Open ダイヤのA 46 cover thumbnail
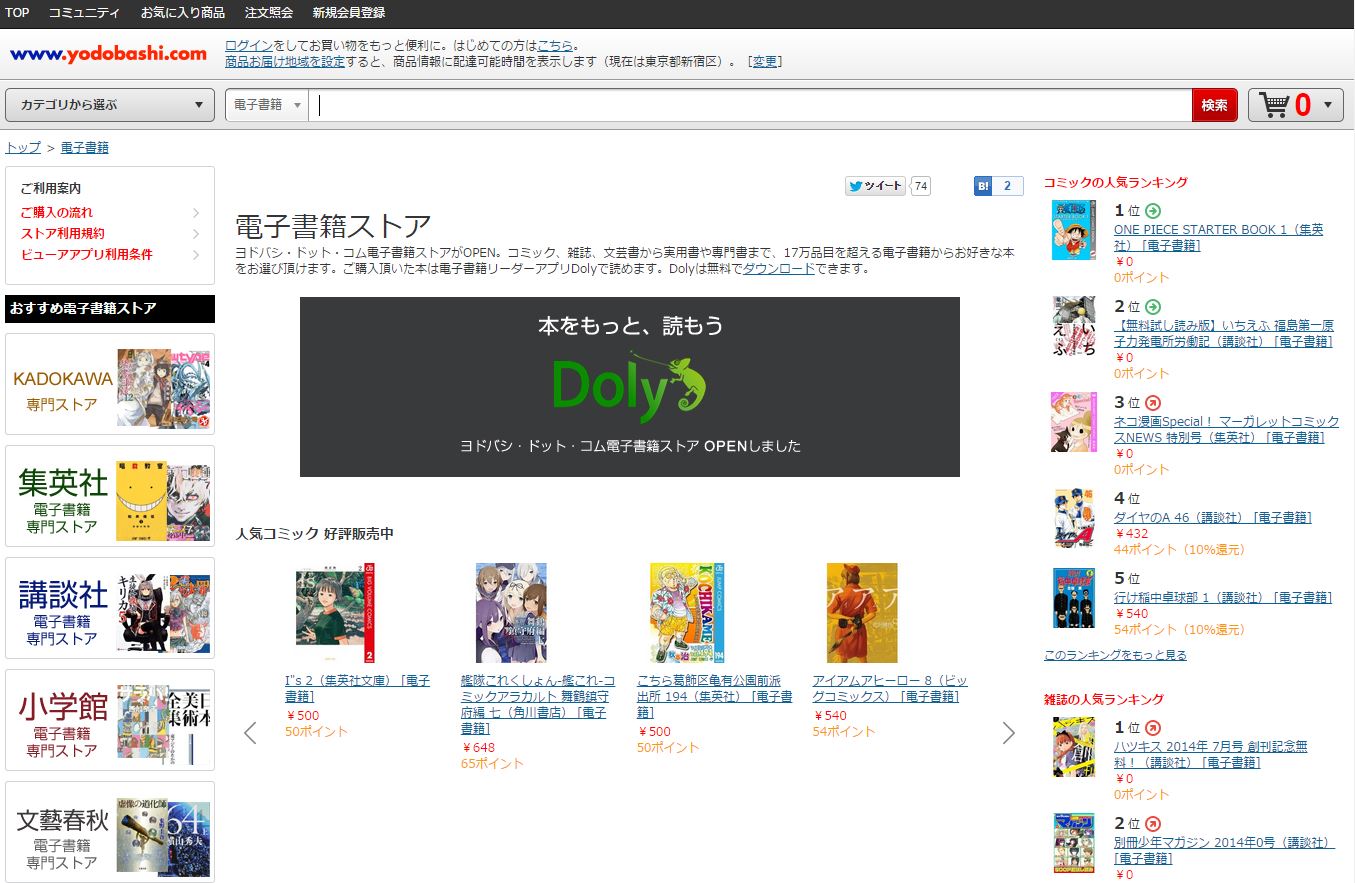Image resolution: width=1355 pixels, height=883 pixels. (x=1073, y=518)
